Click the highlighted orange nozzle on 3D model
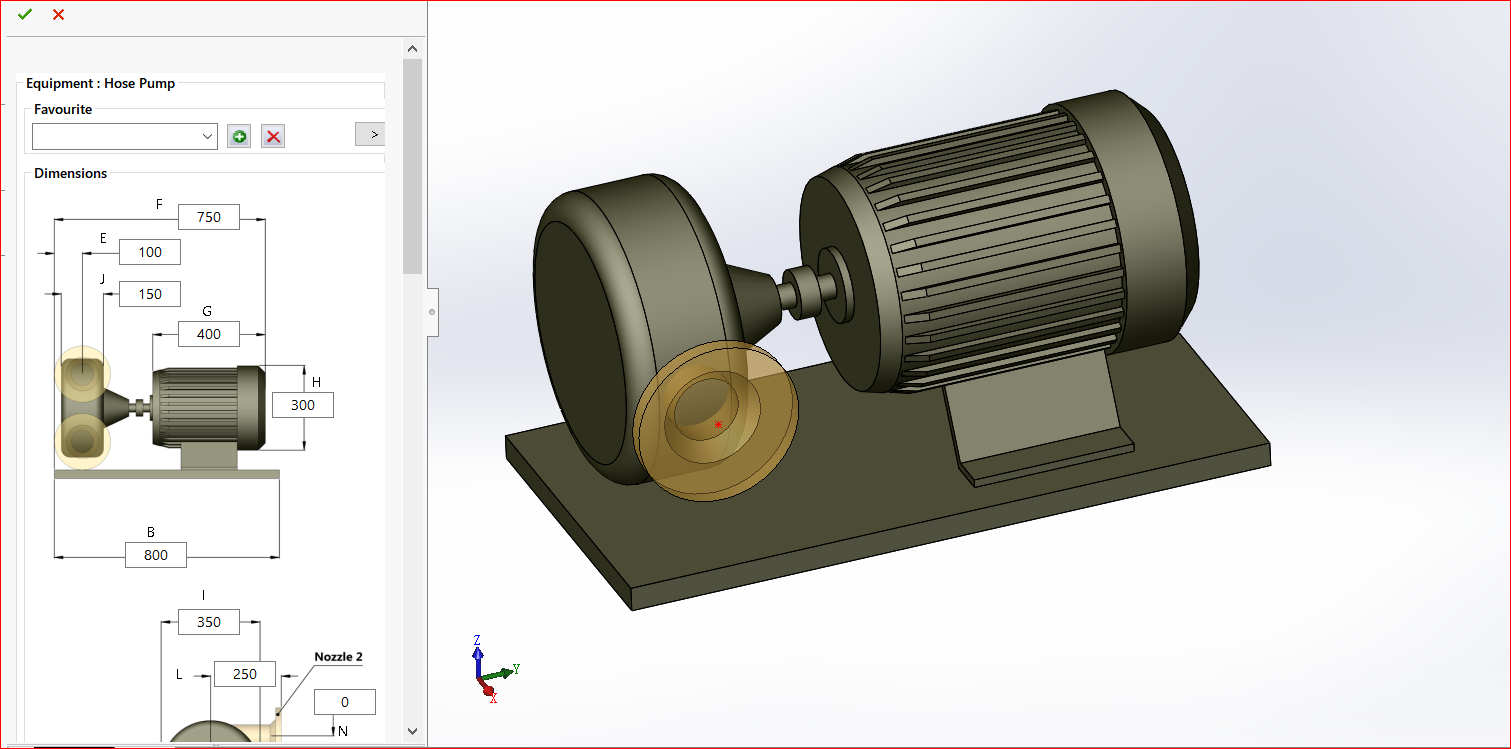 [x=716, y=419]
